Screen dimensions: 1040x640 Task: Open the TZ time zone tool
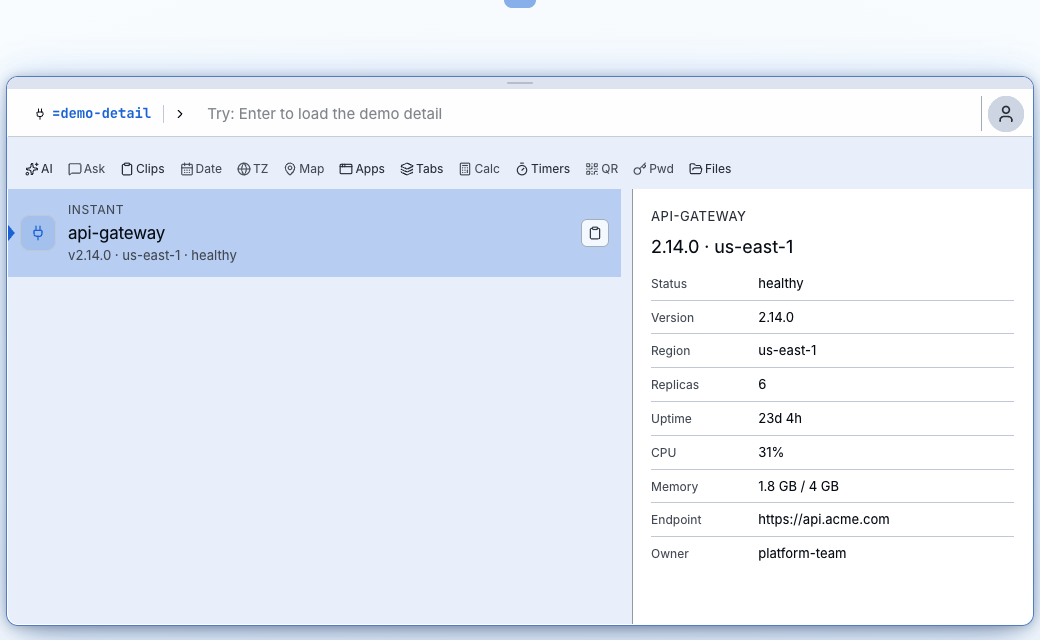pyautogui.click(x=253, y=169)
